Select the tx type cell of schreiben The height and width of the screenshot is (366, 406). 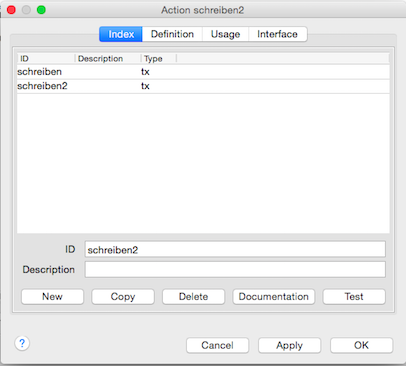point(145,72)
